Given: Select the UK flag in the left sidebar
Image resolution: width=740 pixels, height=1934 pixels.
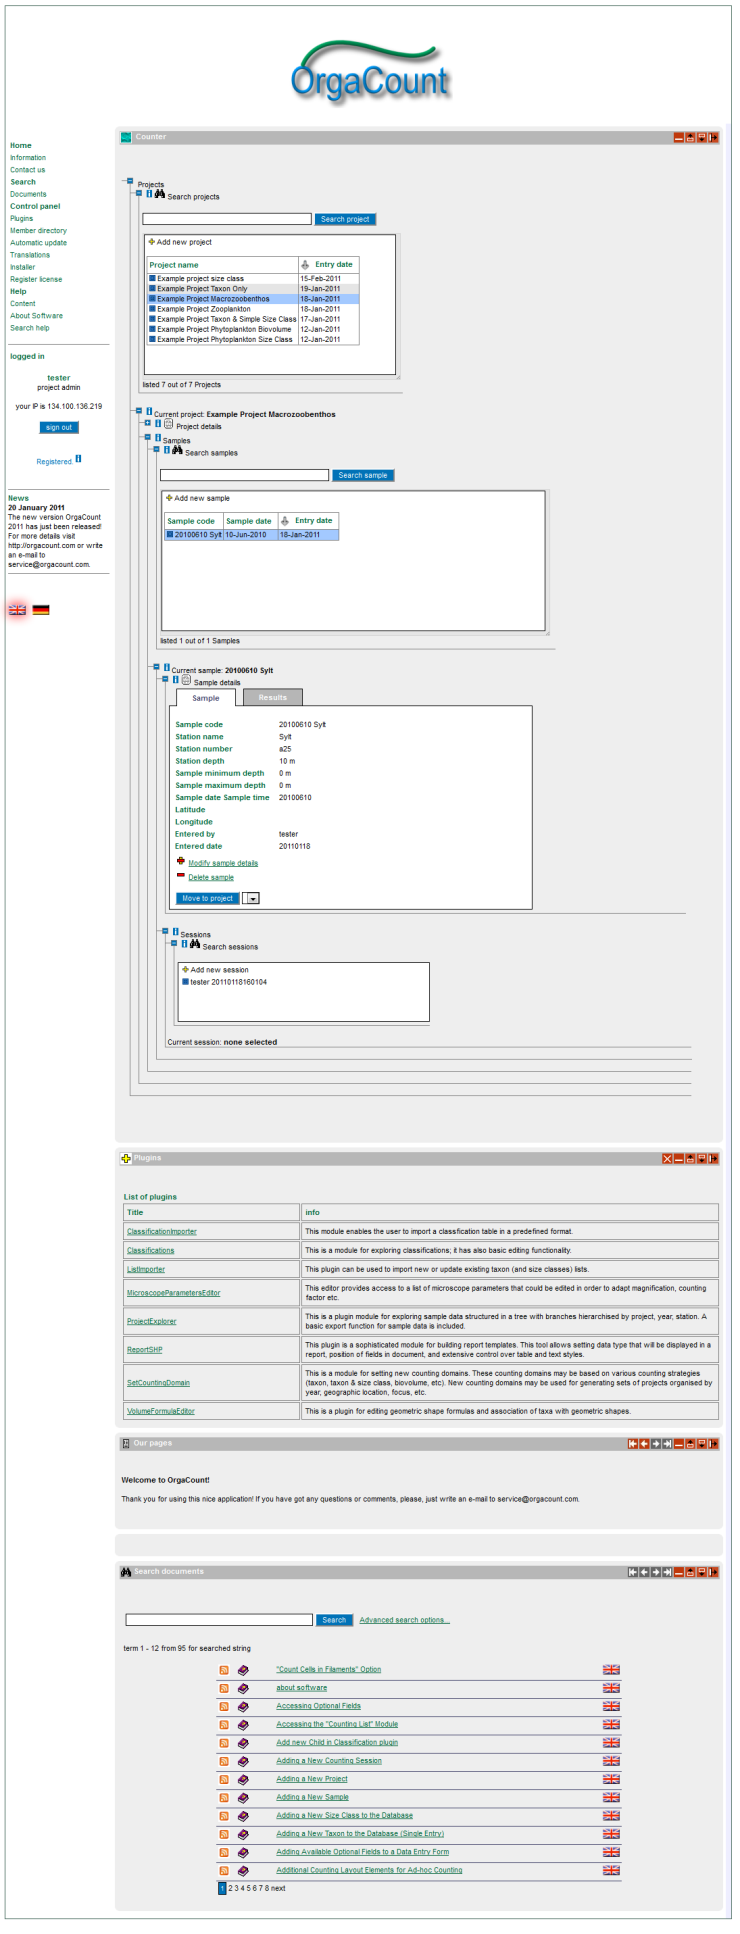Looking at the screenshot, I should pyautogui.click(x=17, y=609).
